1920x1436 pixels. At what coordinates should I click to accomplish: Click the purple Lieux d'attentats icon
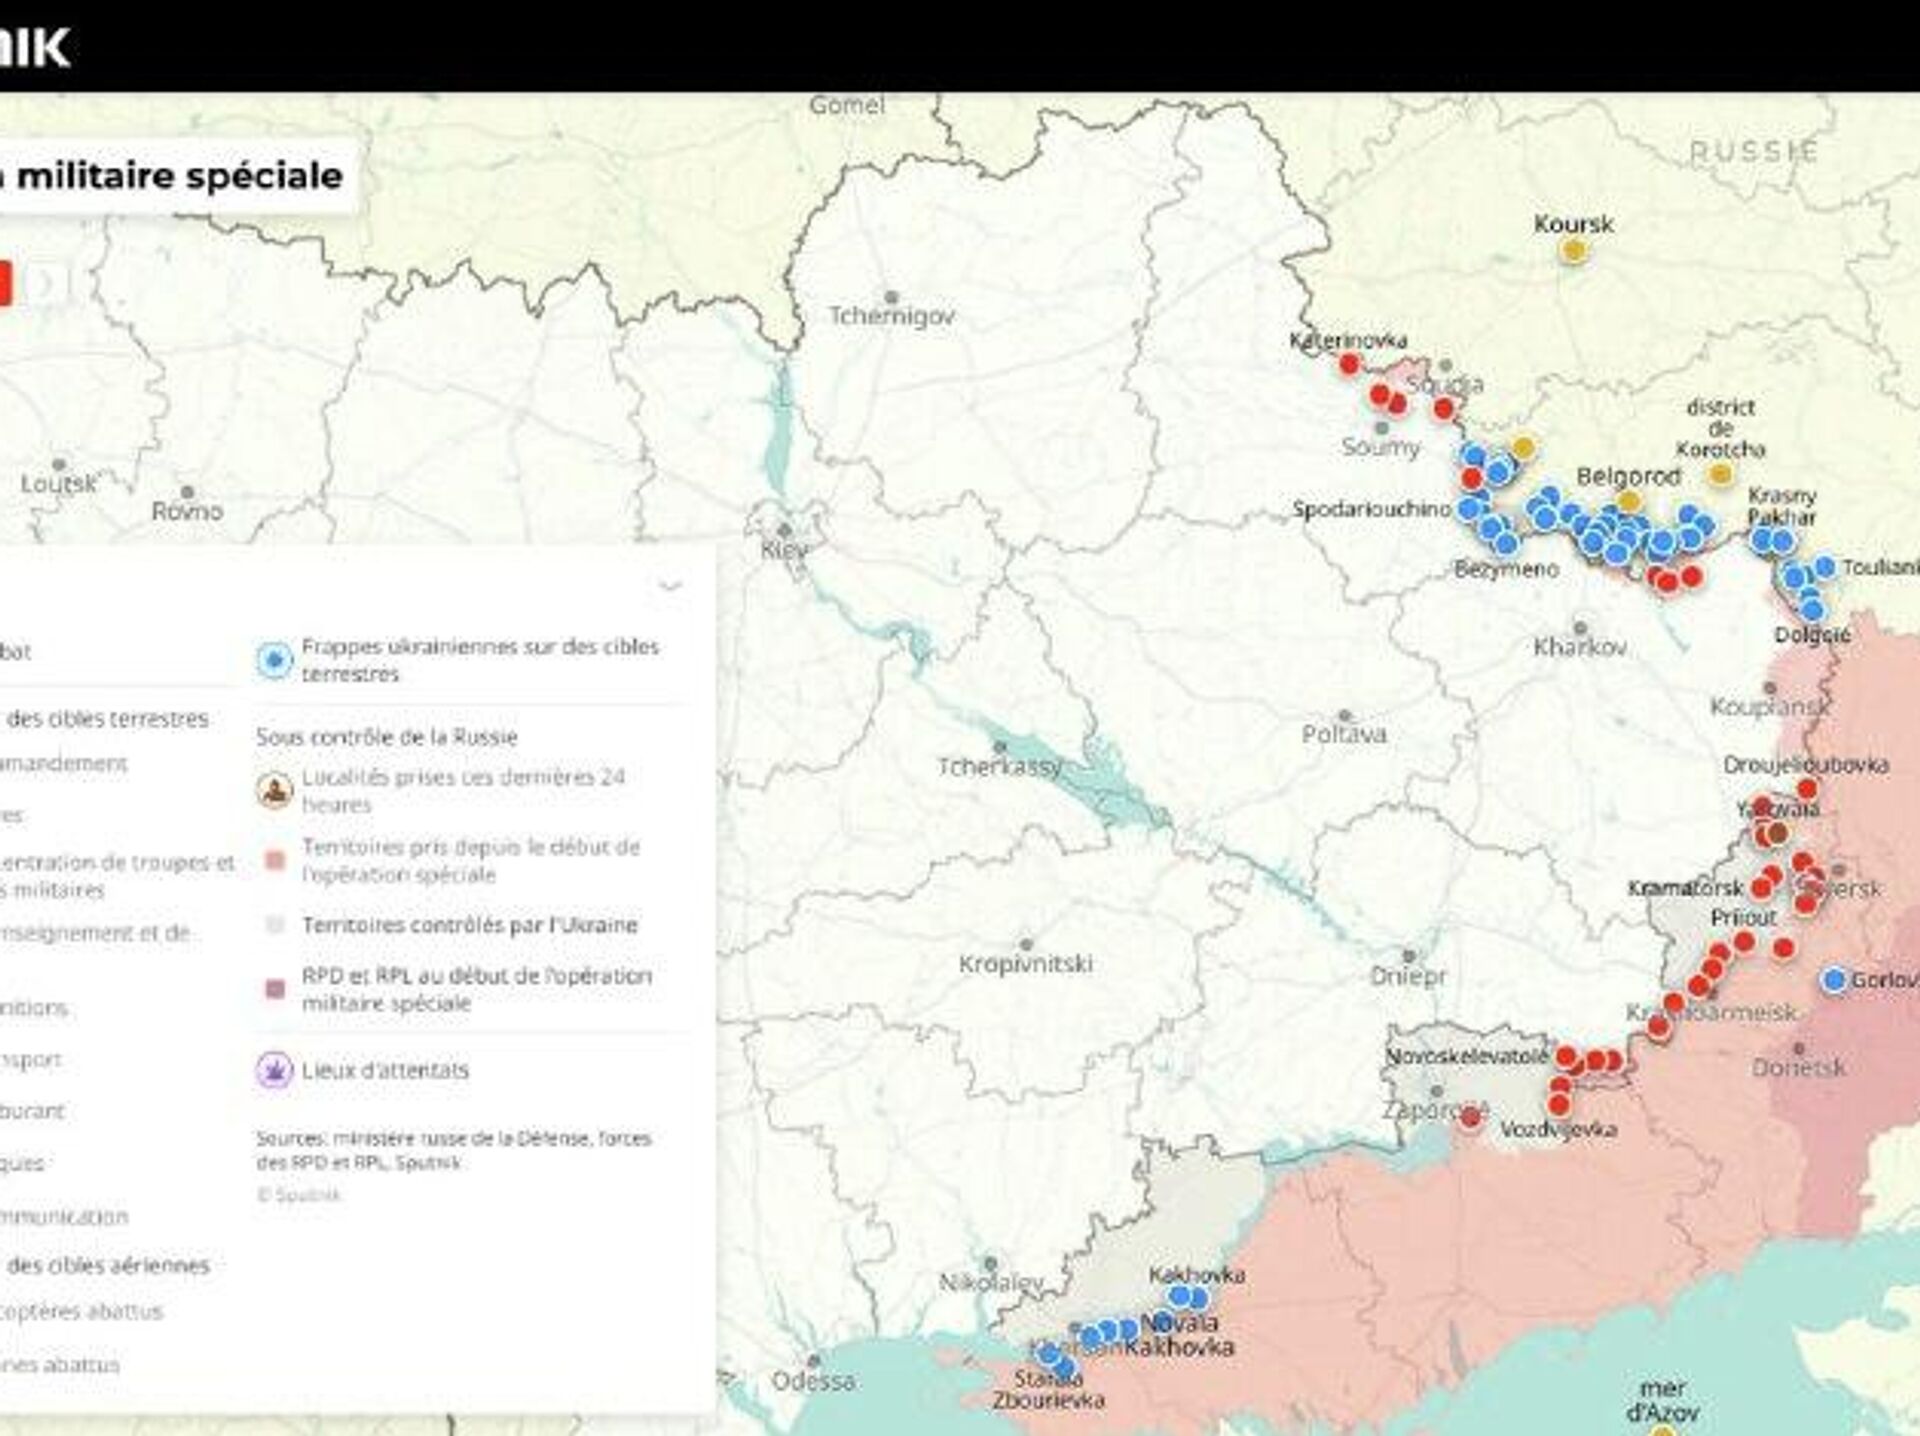tap(274, 1070)
